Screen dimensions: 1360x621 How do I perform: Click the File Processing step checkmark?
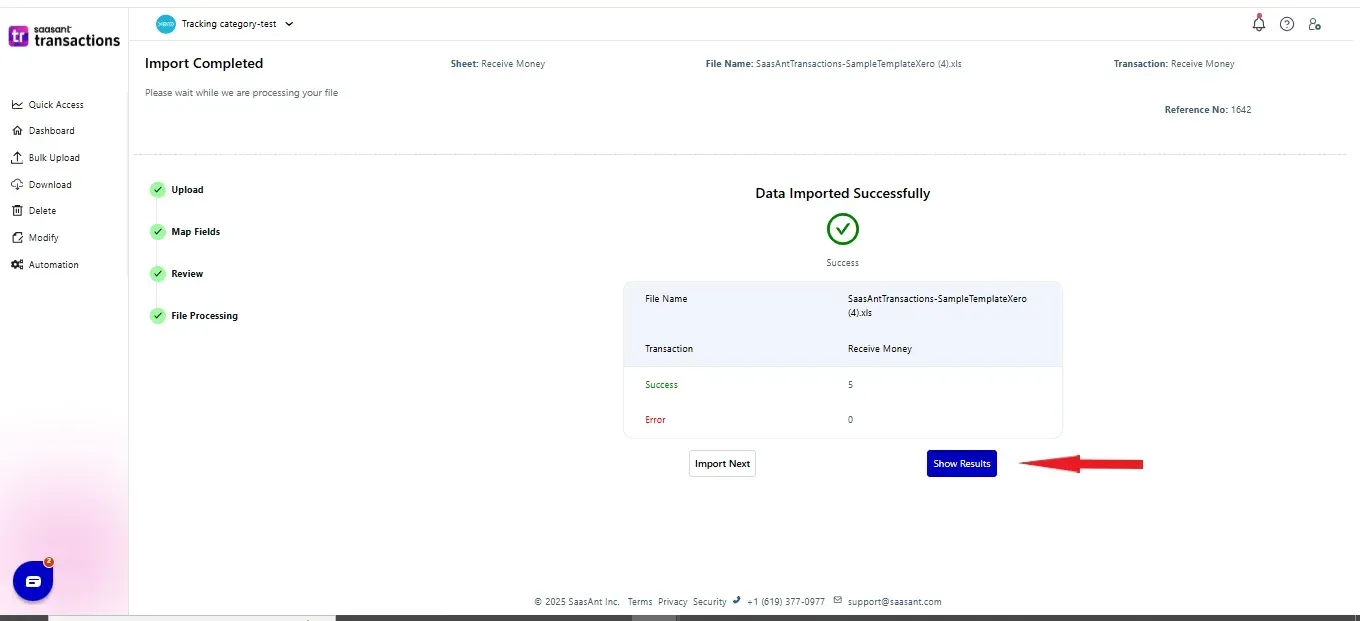pyautogui.click(x=157, y=315)
